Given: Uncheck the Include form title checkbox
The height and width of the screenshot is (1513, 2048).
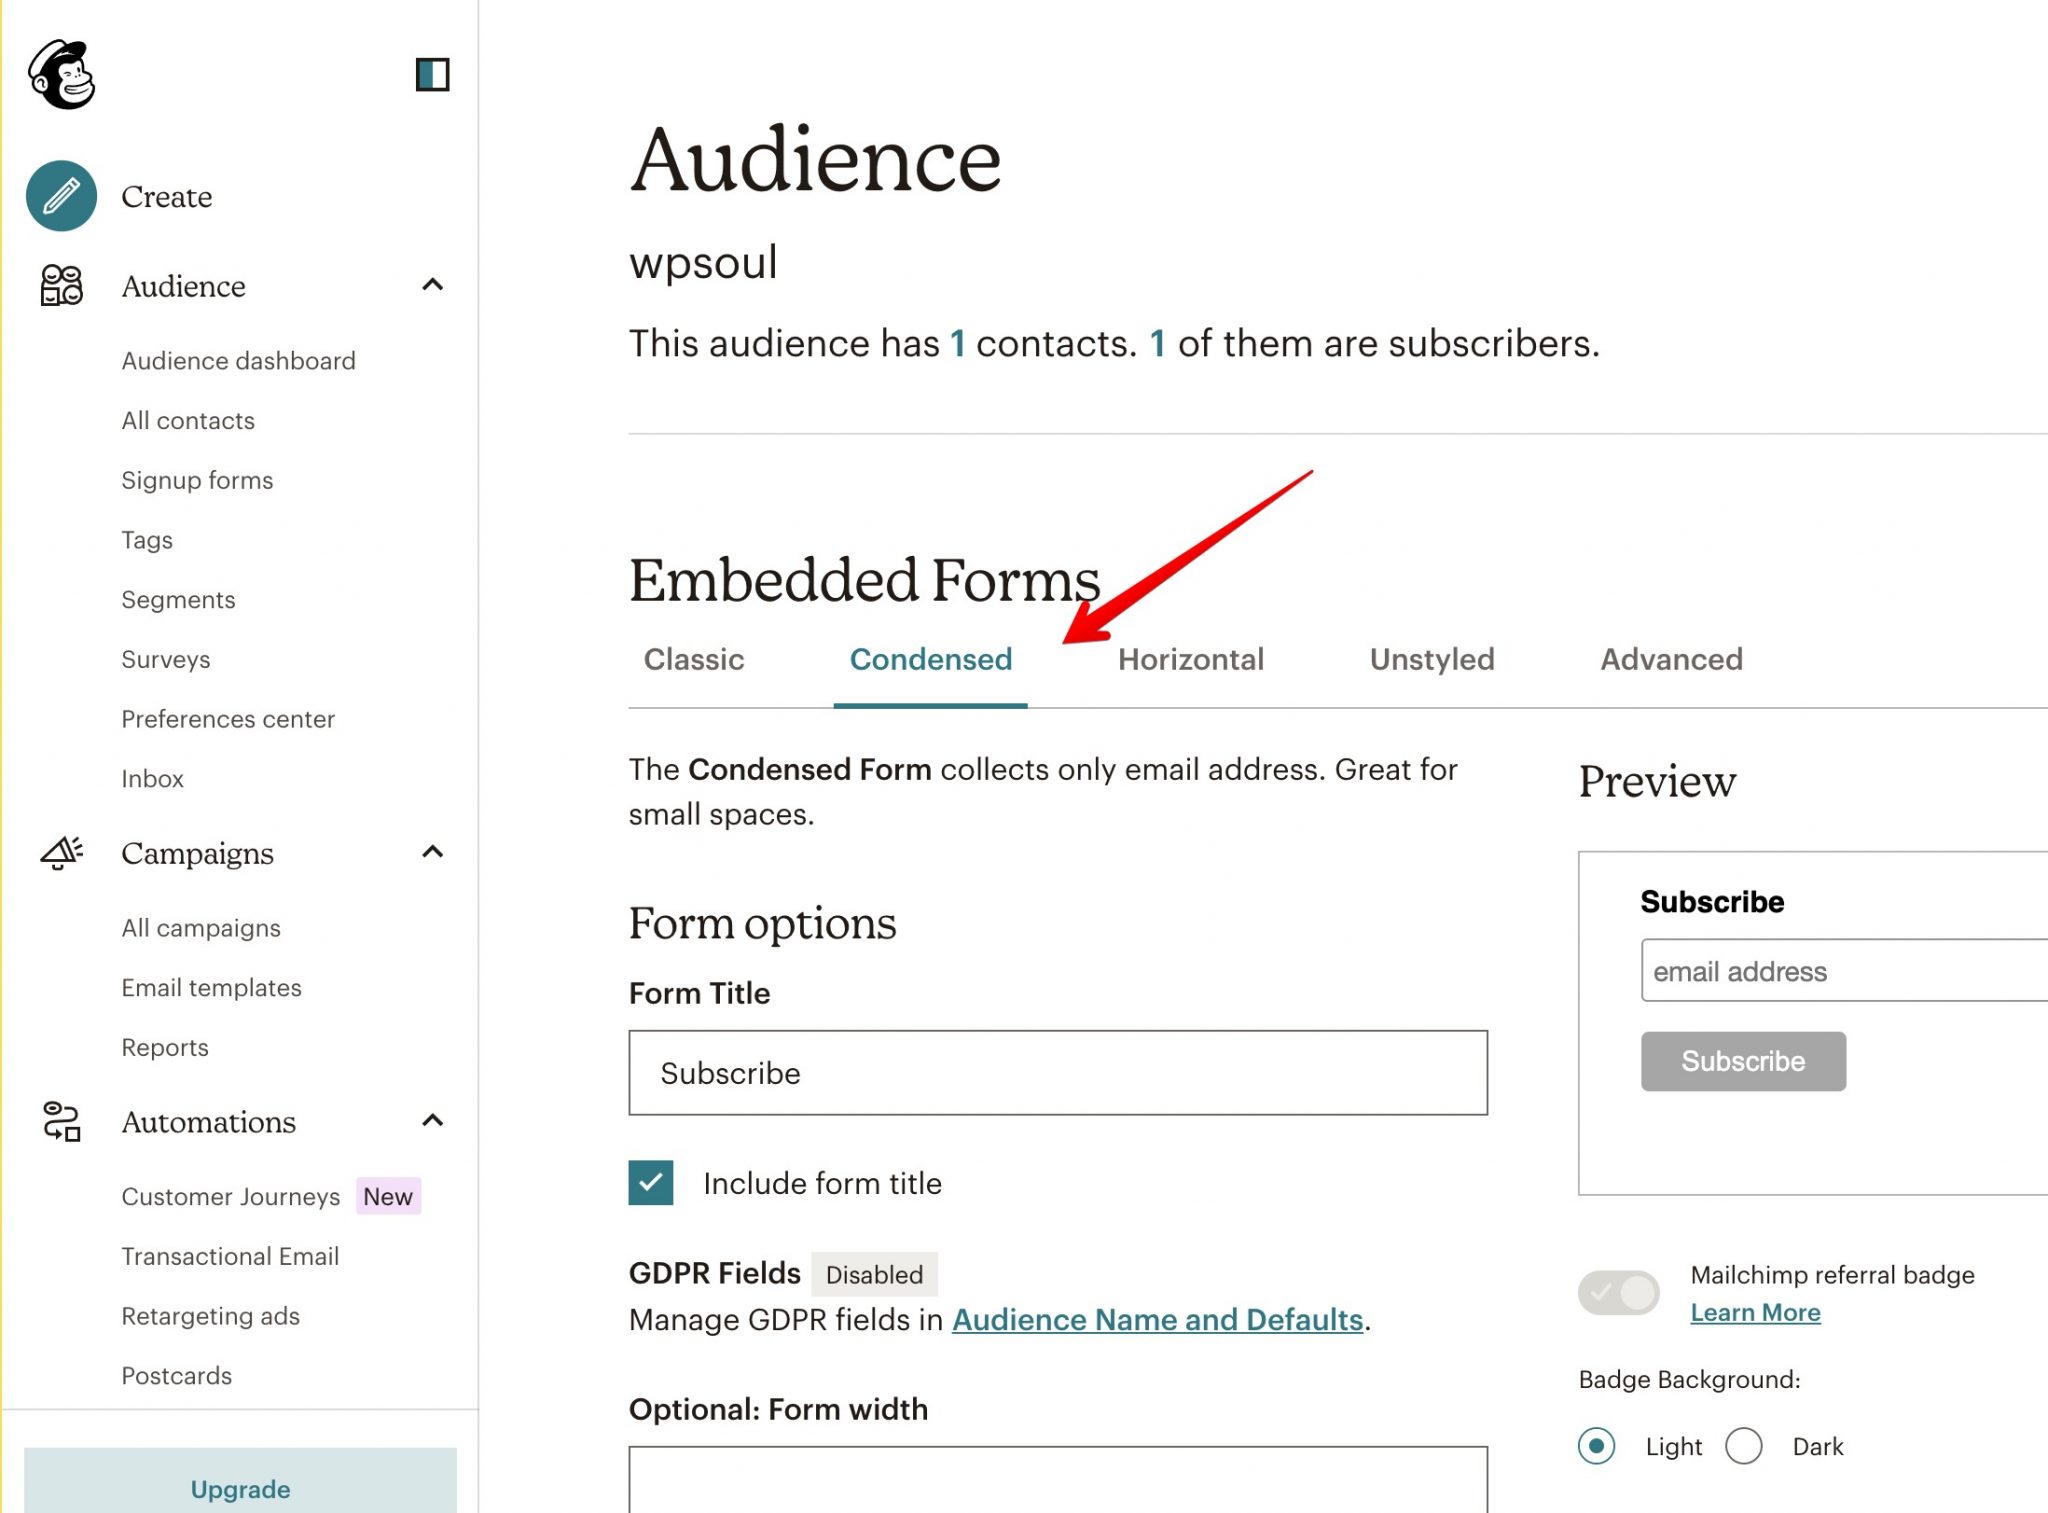Looking at the screenshot, I should click(x=649, y=1183).
